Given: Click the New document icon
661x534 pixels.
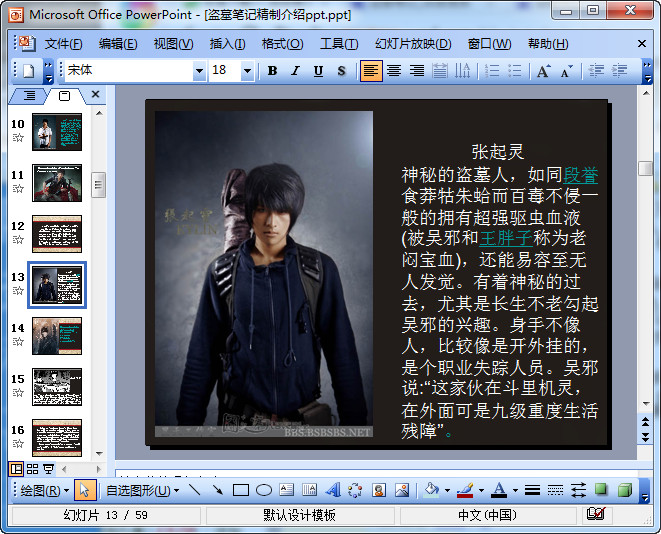Looking at the screenshot, I should [29, 70].
